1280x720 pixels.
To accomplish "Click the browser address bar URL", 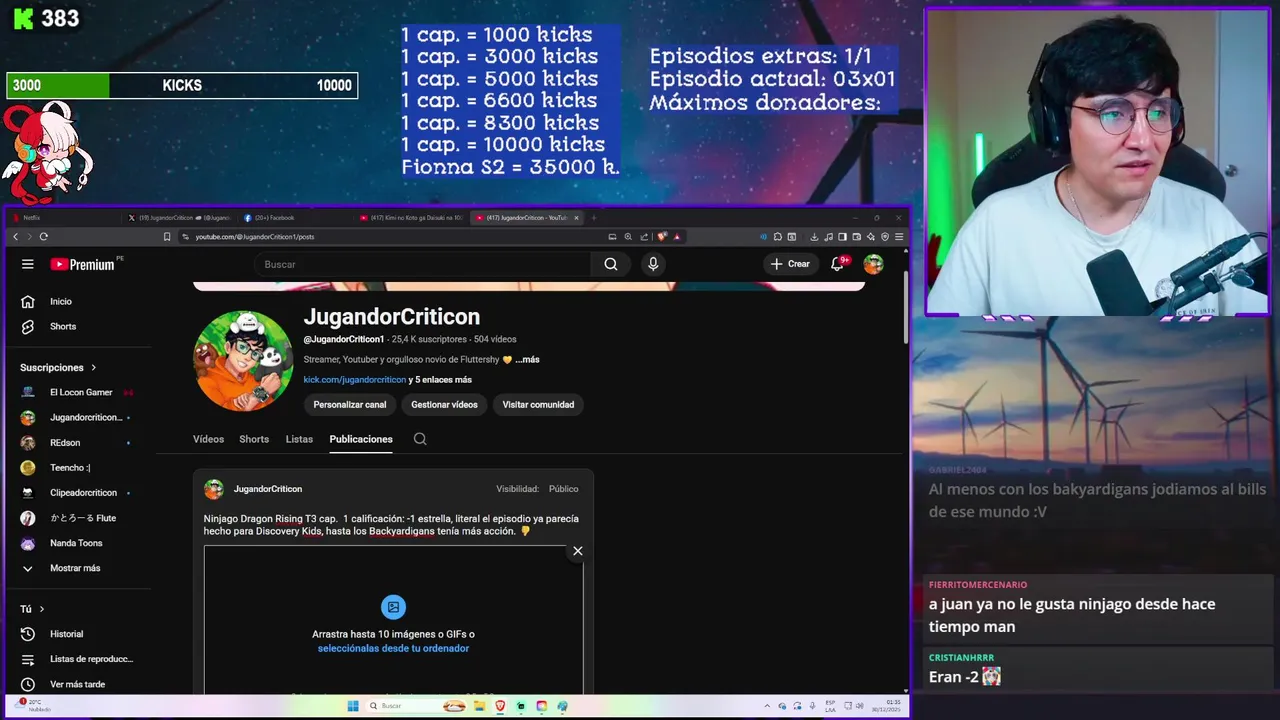I will click(255, 237).
